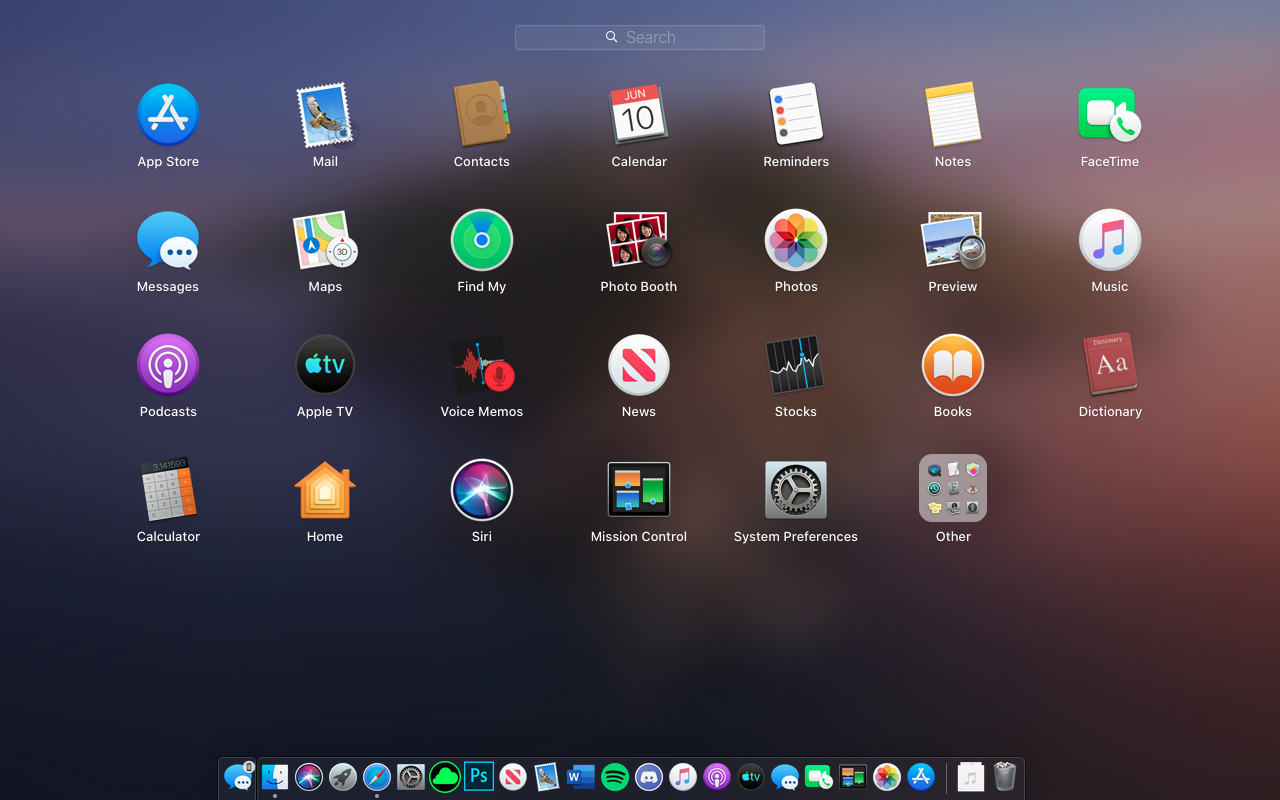Click the App Store icon in the Dock
Viewport: 1280px width, 800px height.
coord(921,776)
